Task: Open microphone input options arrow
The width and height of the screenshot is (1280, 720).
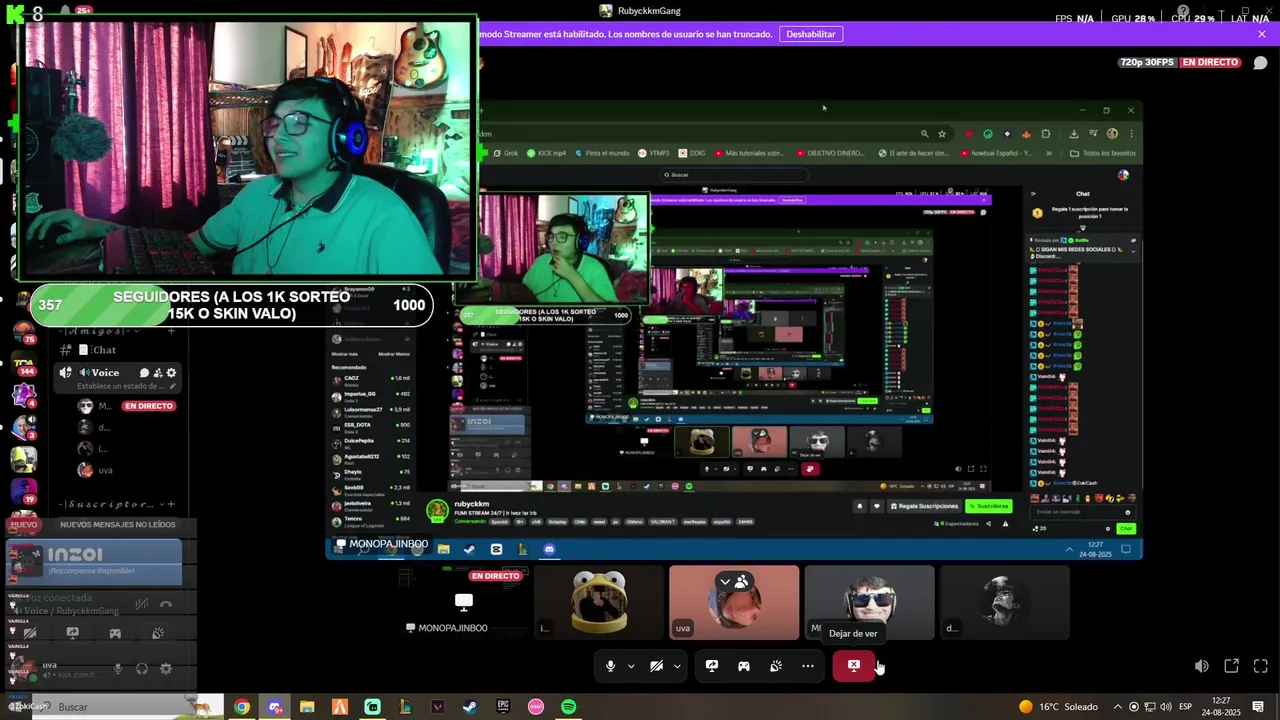Action: [x=631, y=666]
